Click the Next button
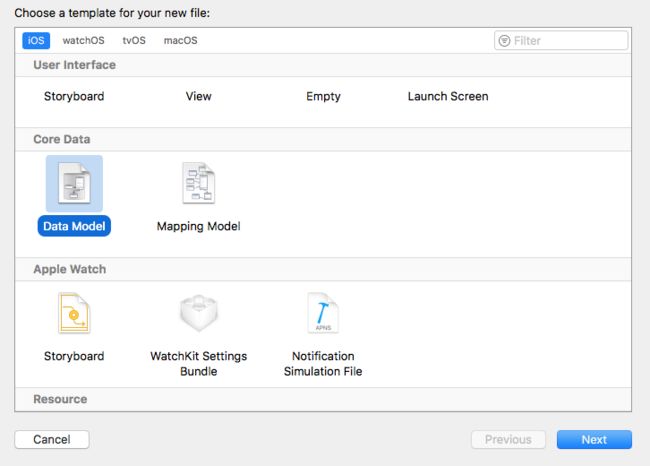650x466 pixels. tap(594, 439)
